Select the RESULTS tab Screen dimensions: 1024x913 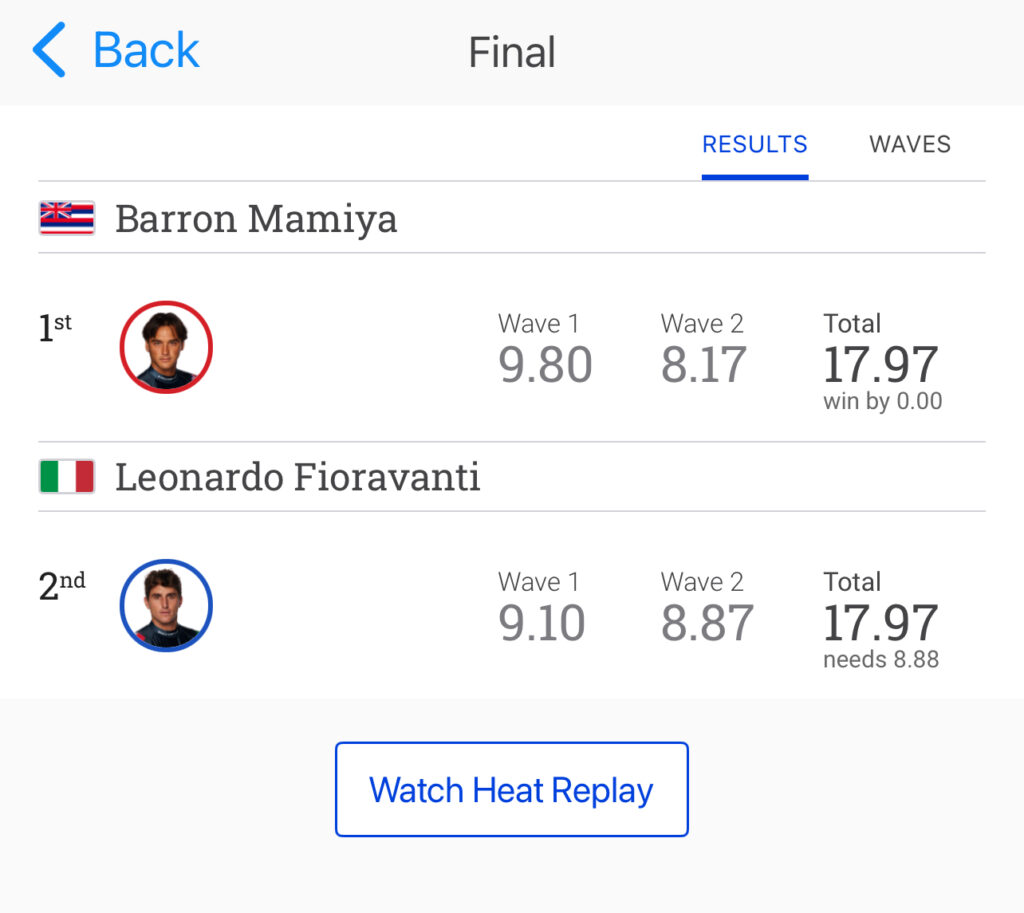point(754,145)
